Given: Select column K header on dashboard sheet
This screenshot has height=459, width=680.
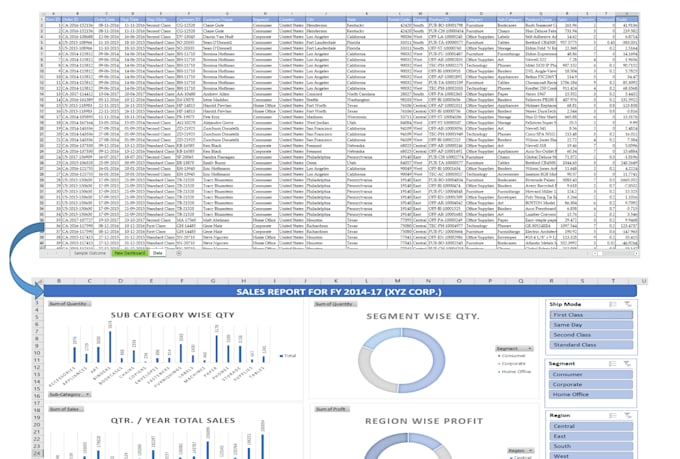Looking at the screenshot, I should click(x=336, y=281).
